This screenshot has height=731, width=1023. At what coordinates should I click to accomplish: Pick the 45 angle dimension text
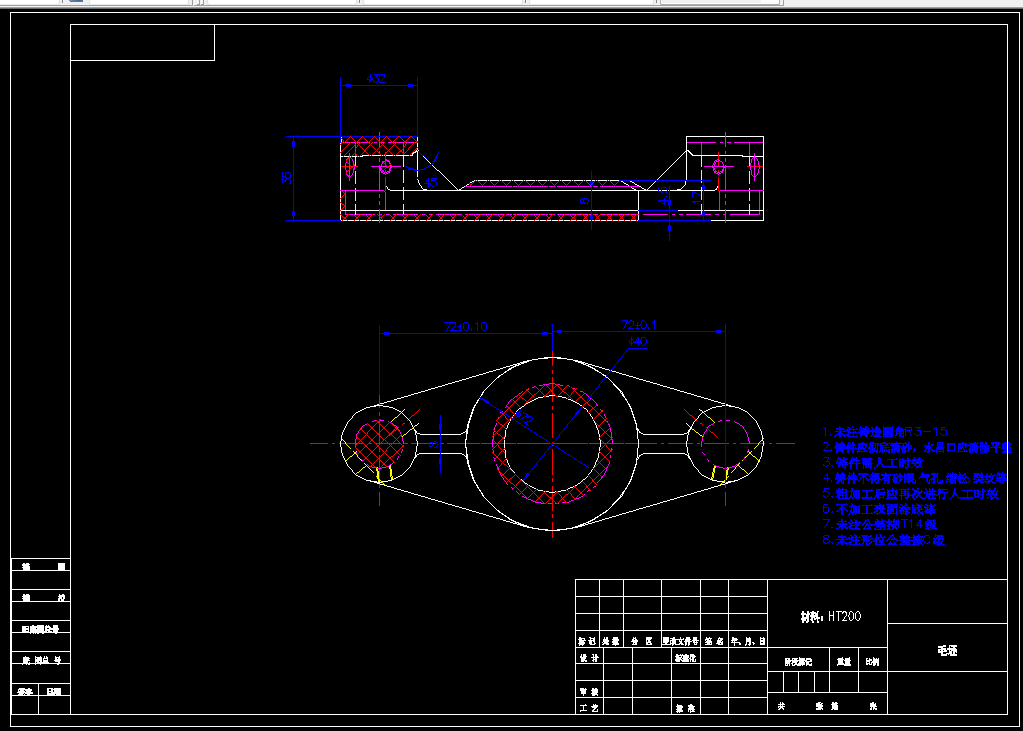[431, 183]
